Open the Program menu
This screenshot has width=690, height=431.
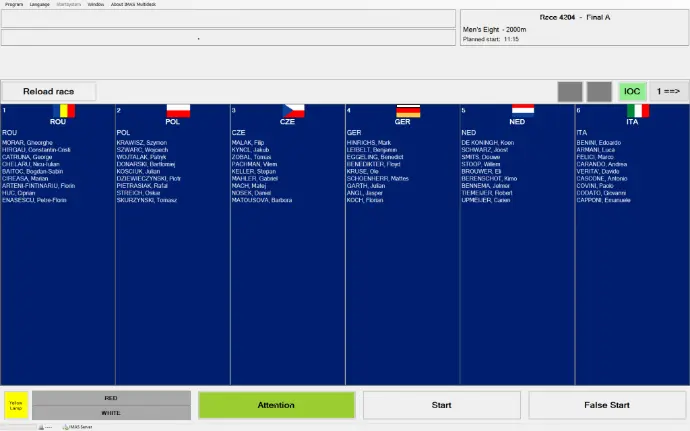click(x=13, y=4)
